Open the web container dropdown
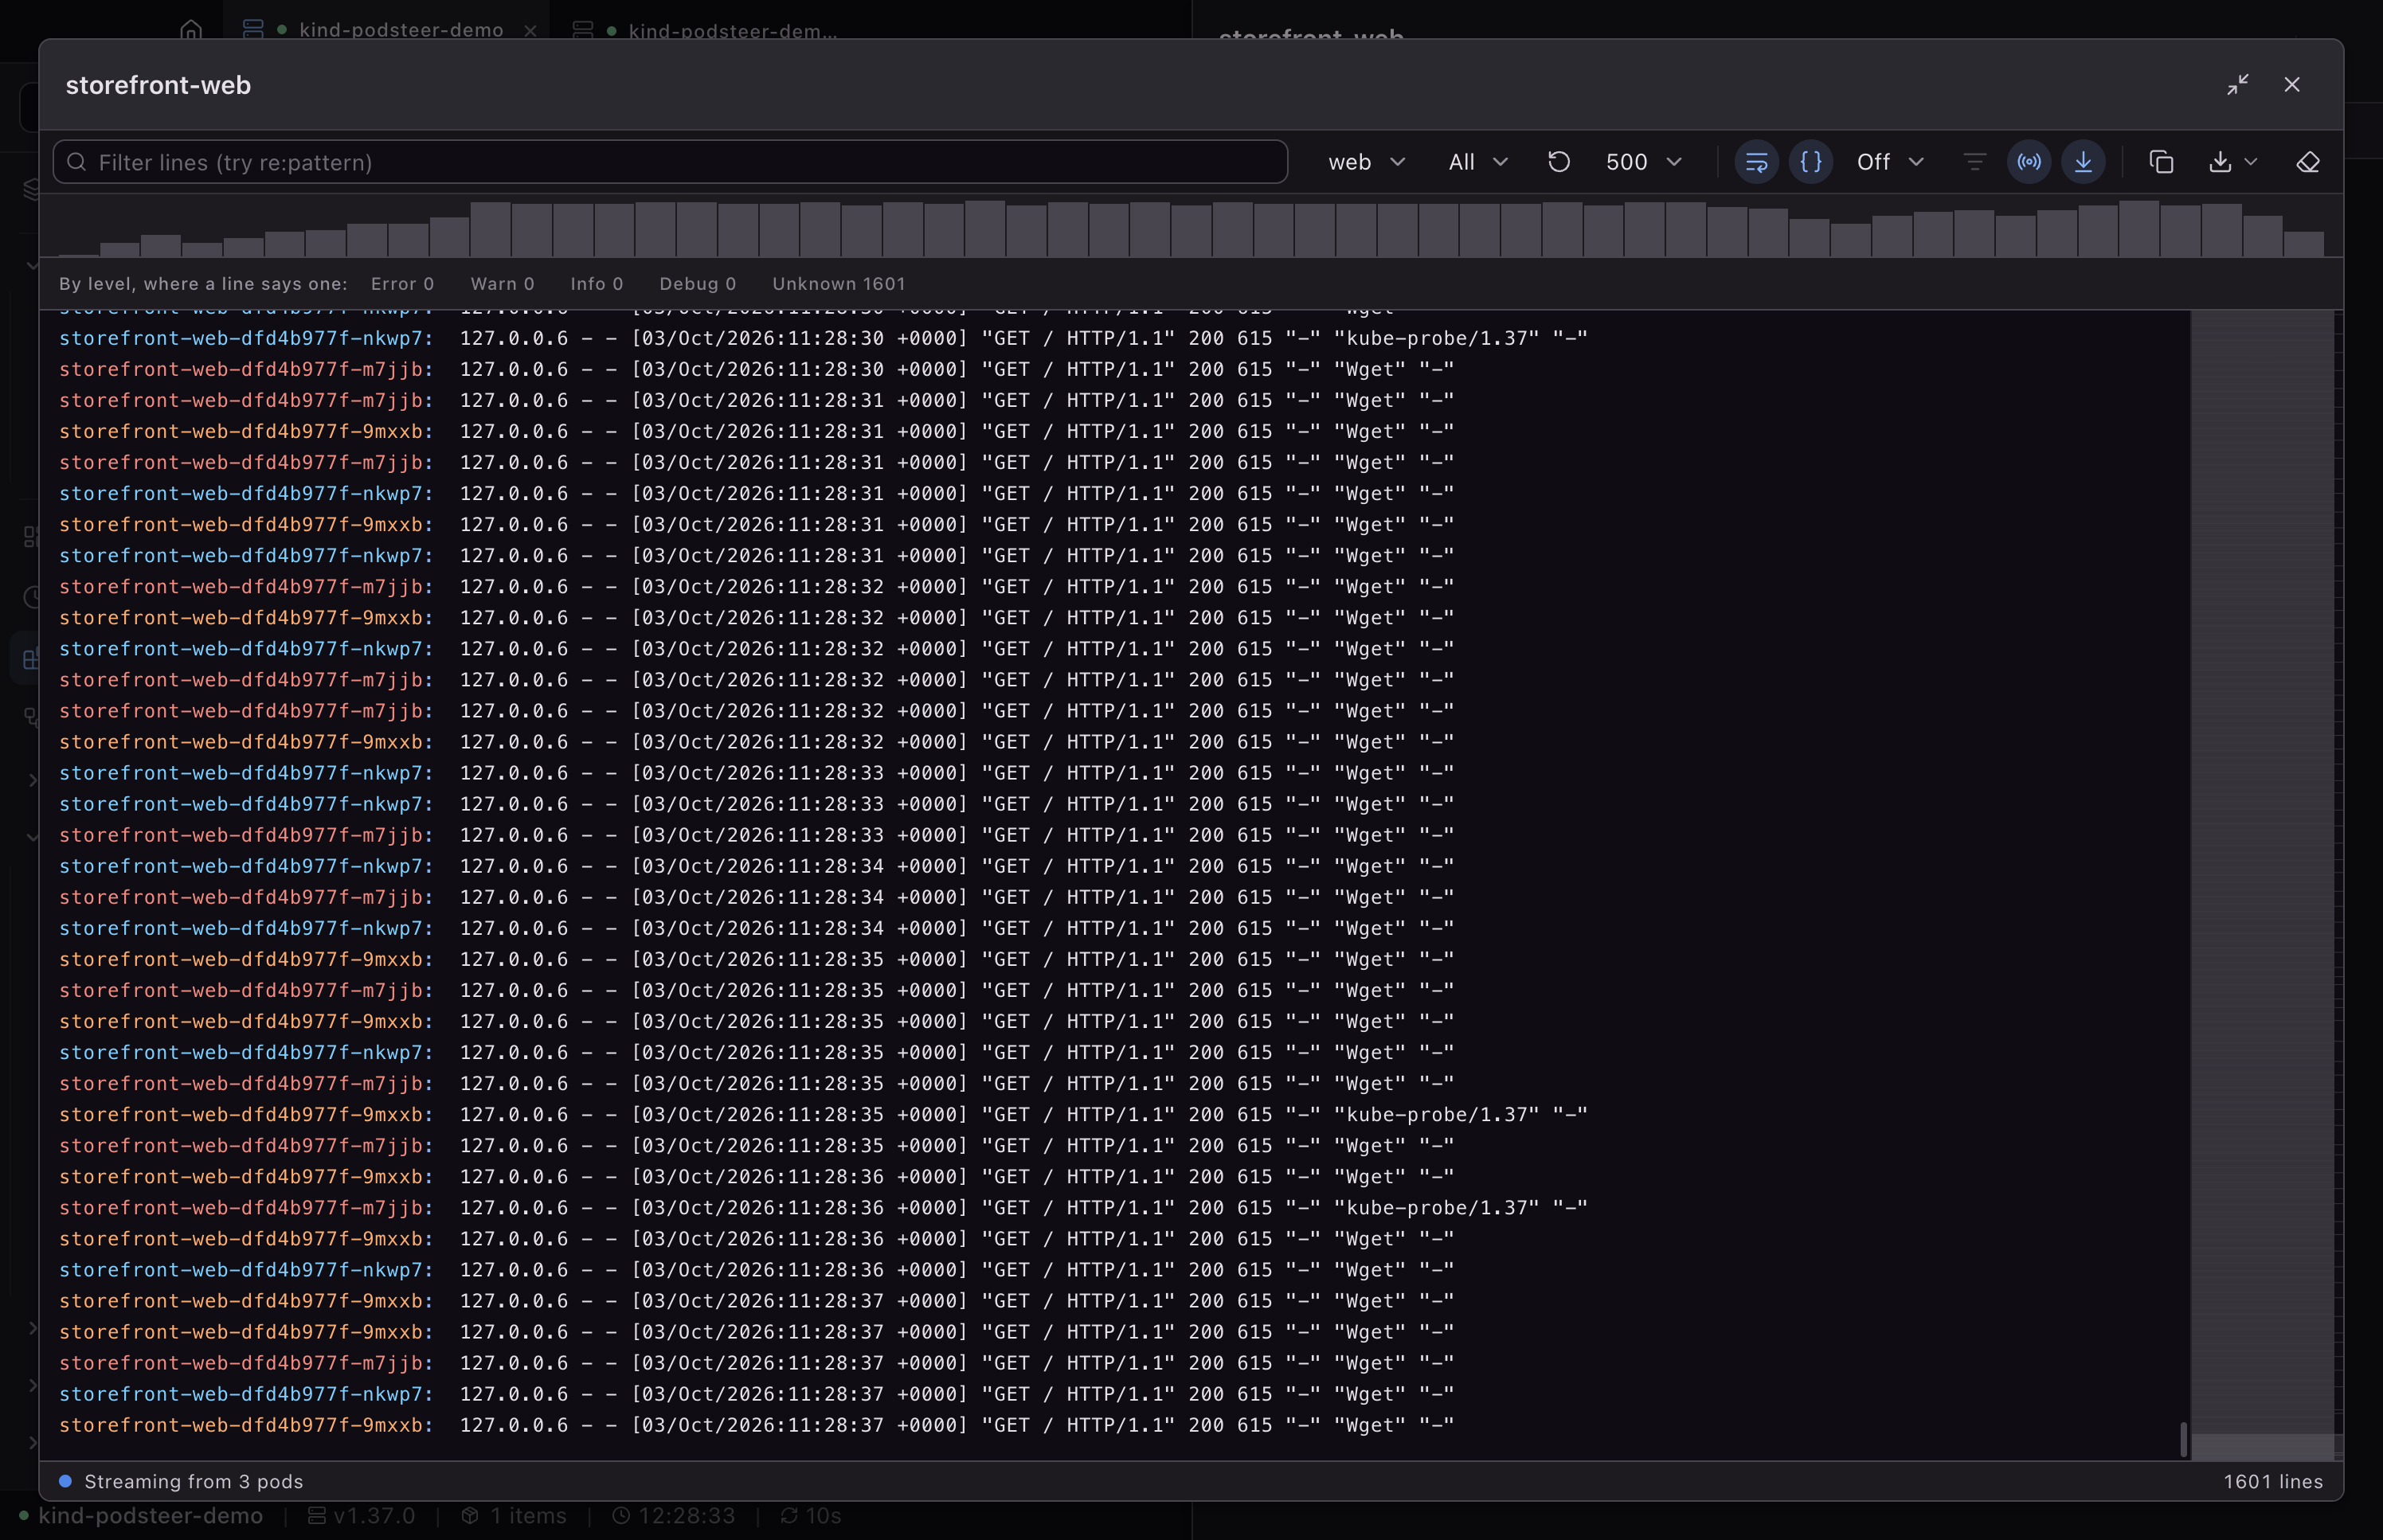This screenshot has width=2383, height=1540. (1366, 162)
